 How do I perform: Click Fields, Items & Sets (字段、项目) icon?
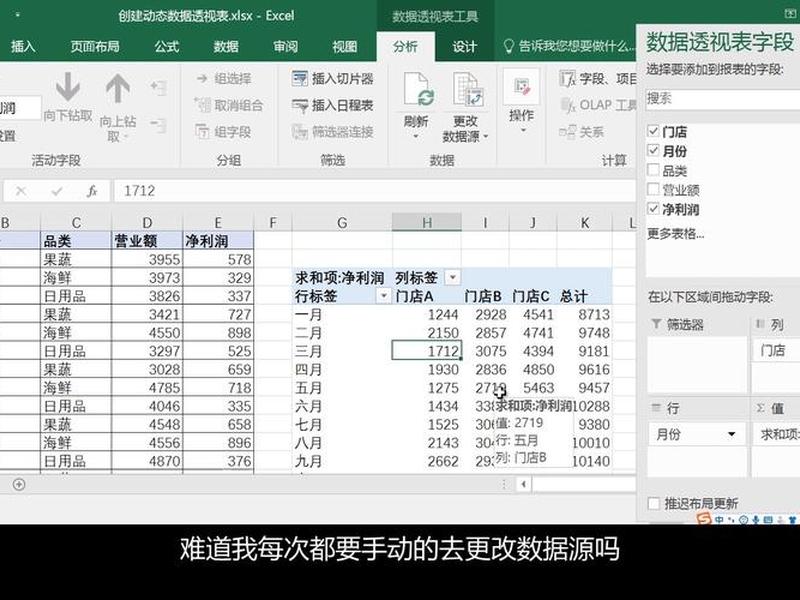(x=567, y=79)
